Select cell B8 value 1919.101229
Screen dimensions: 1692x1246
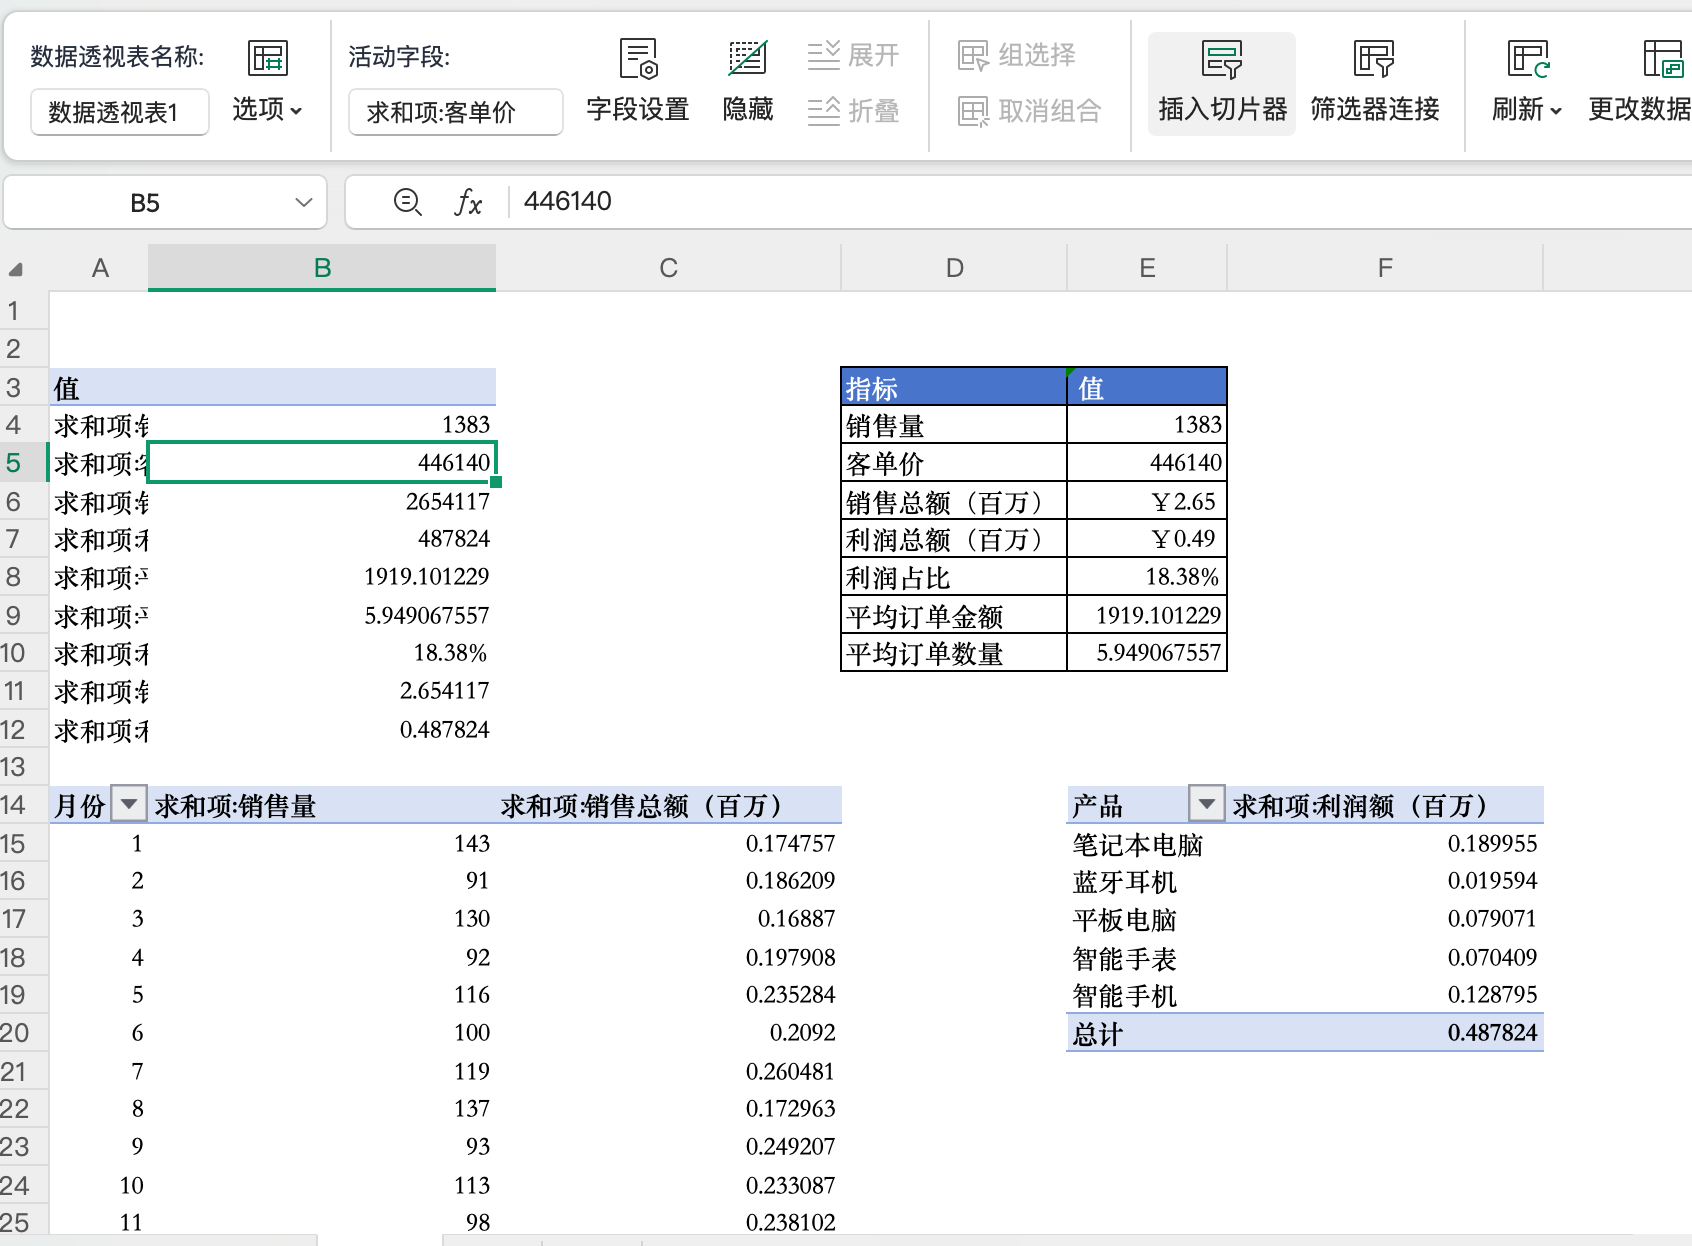[x=322, y=577]
